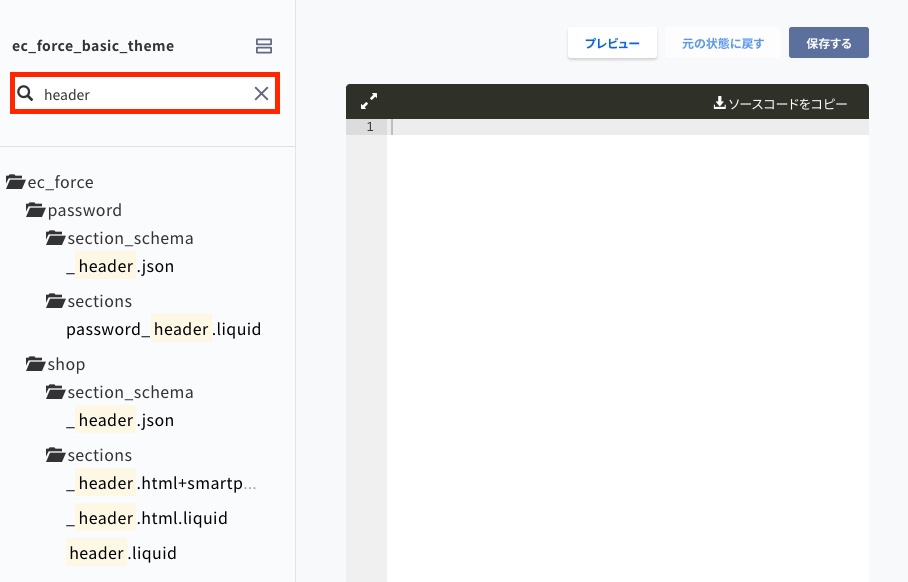Screen dimensions: 908x582
Task: Focus the header search input field
Action: [x=145, y=93]
